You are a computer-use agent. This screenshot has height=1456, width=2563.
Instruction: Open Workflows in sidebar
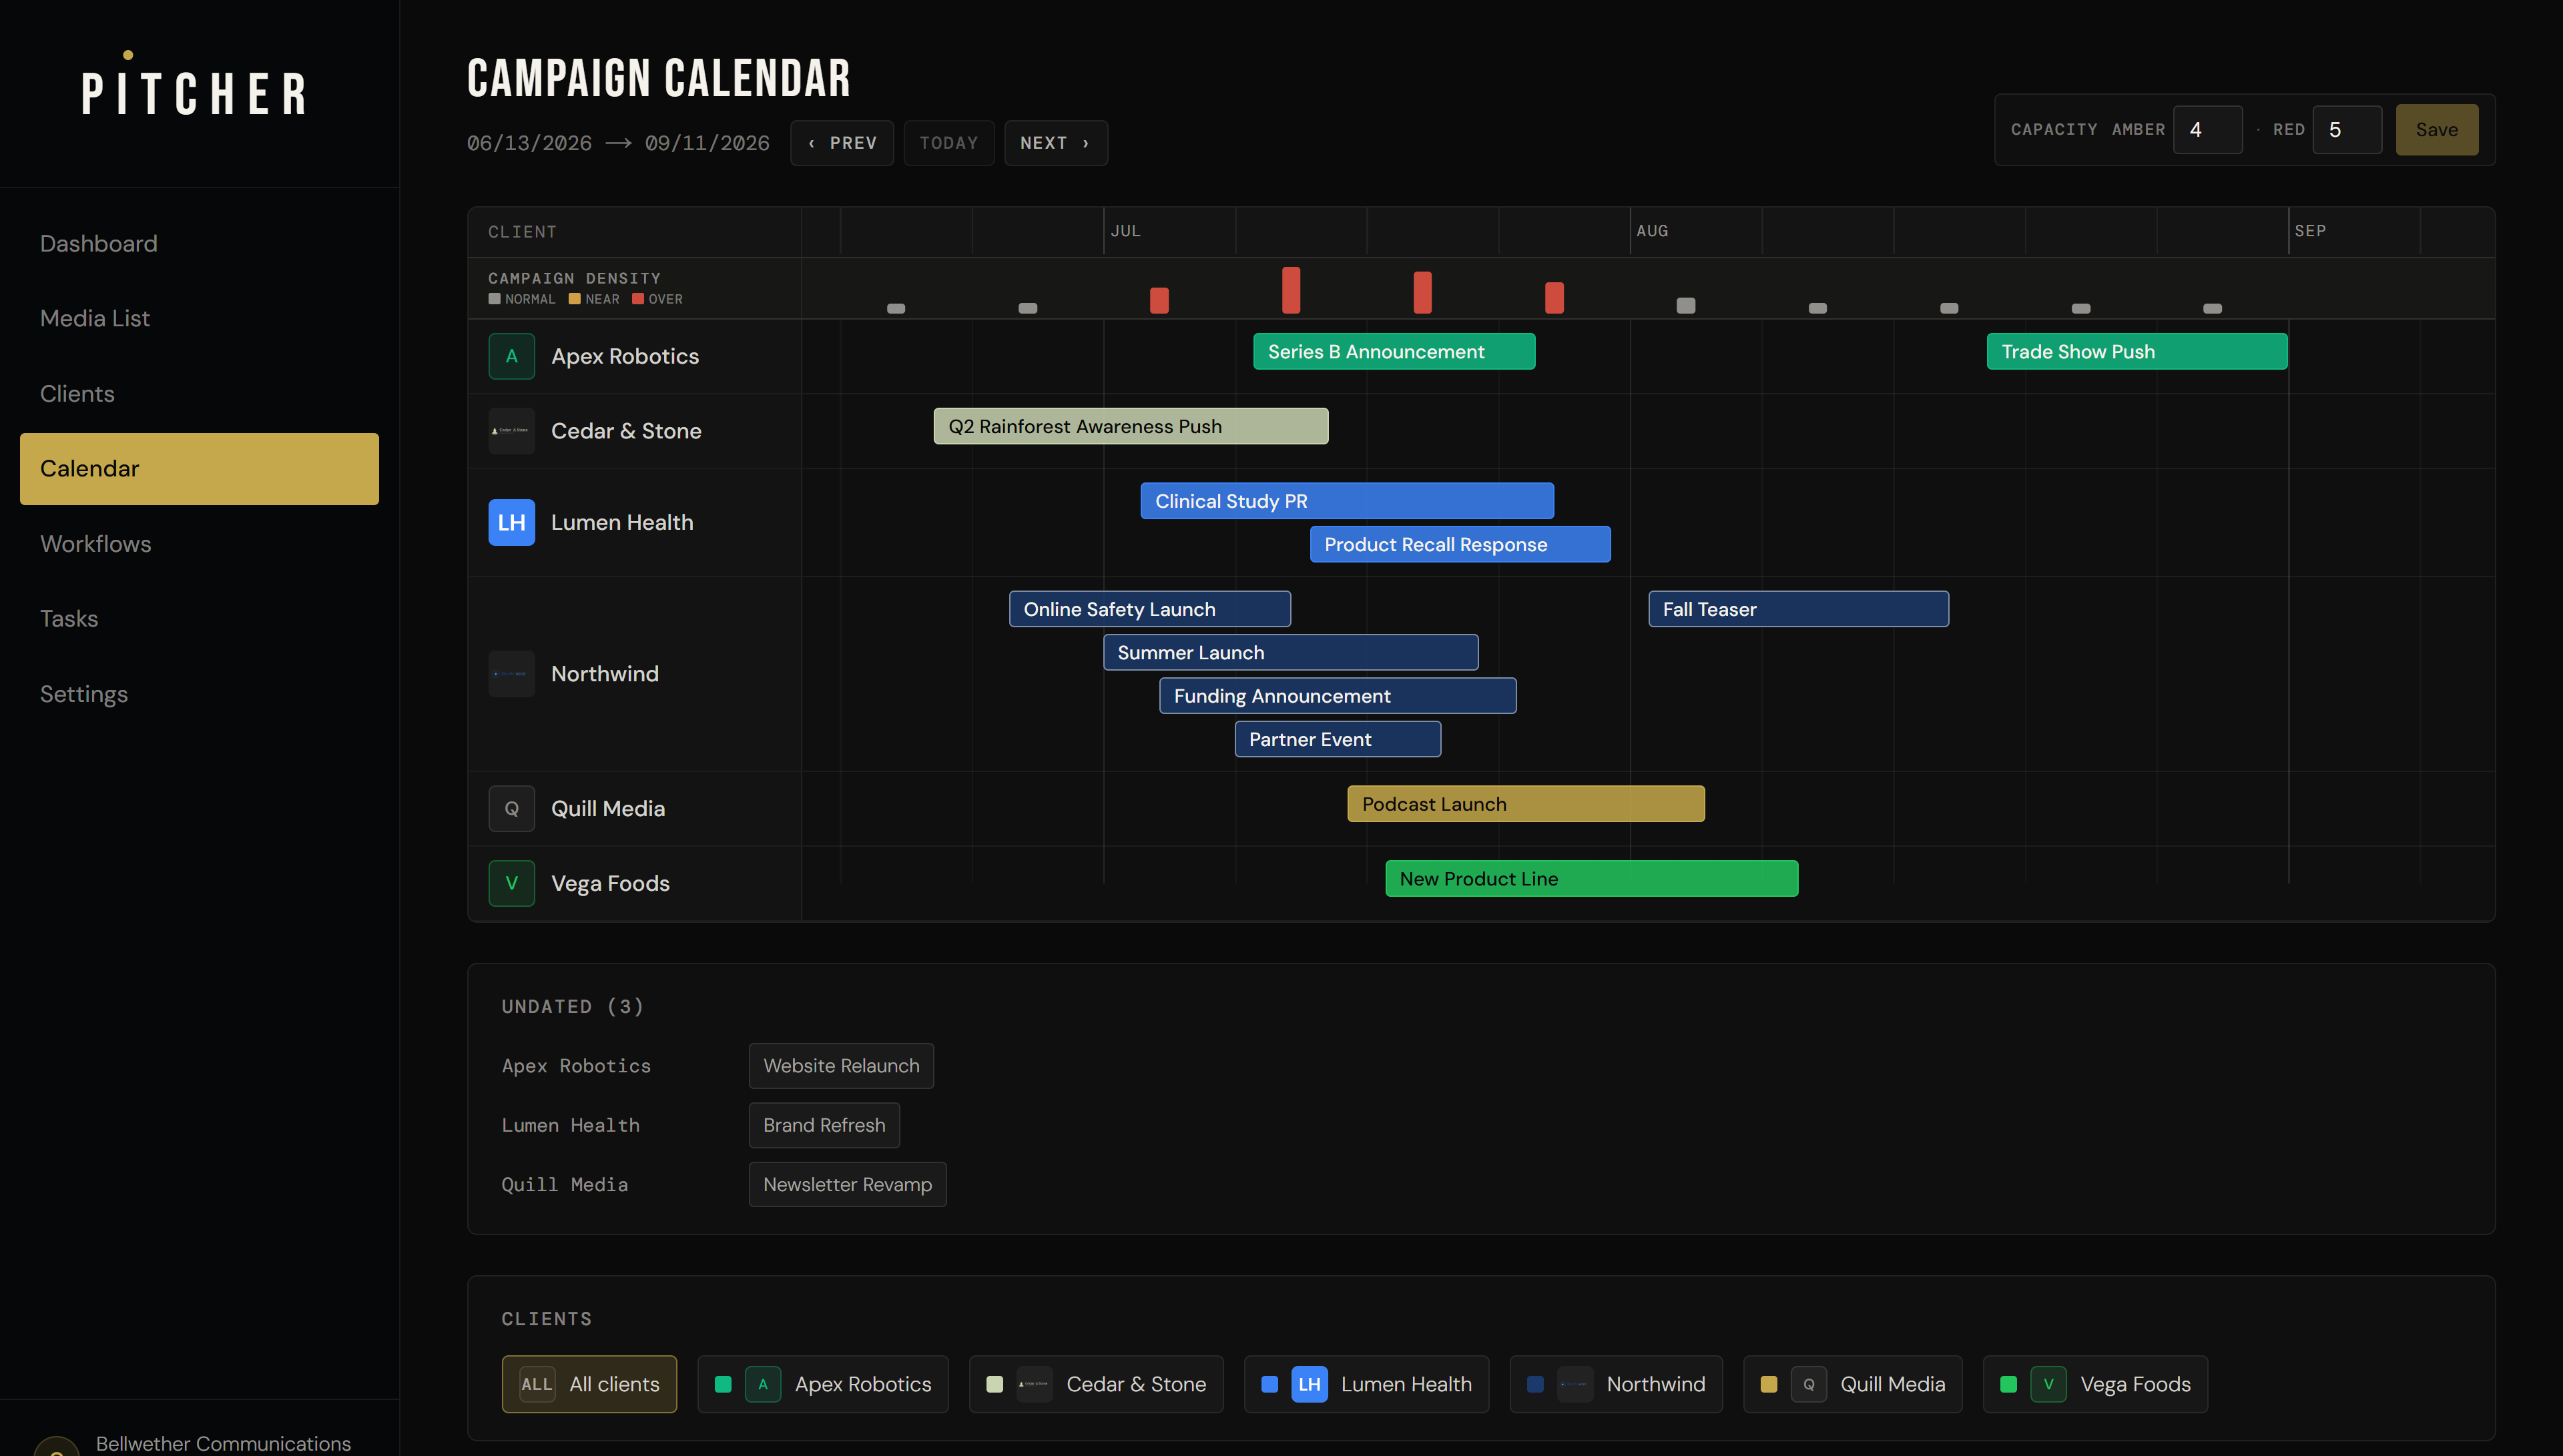click(199, 544)
